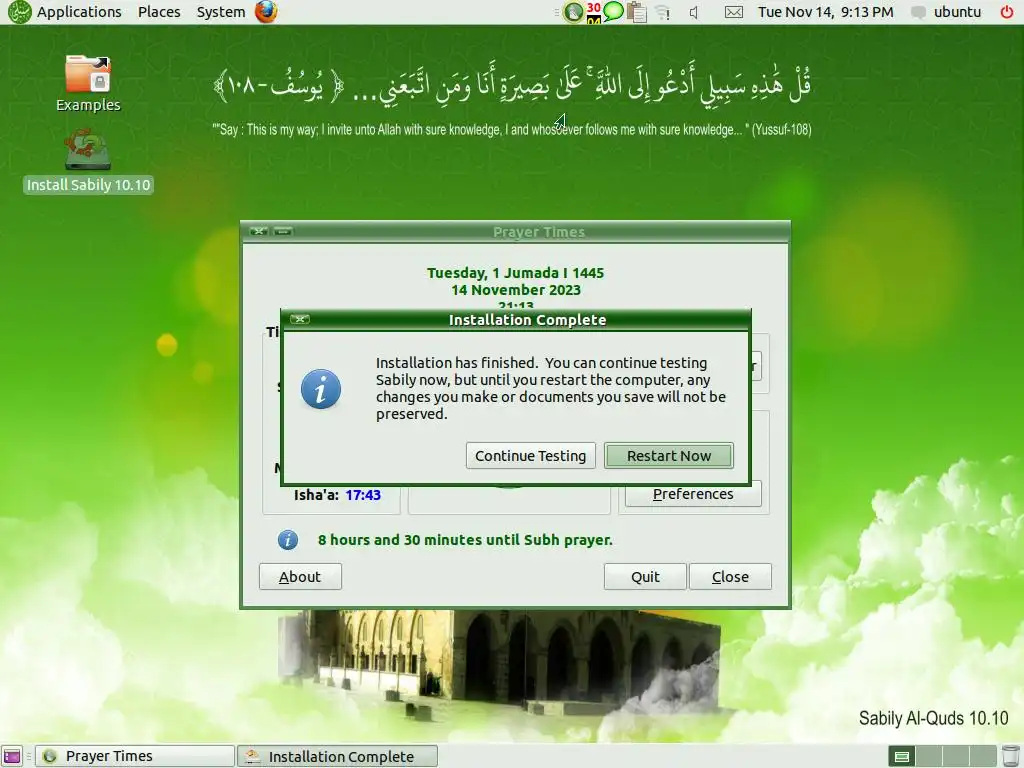
Task: Open the Sabily logo Applications icon
Action: tap(18, 12)
